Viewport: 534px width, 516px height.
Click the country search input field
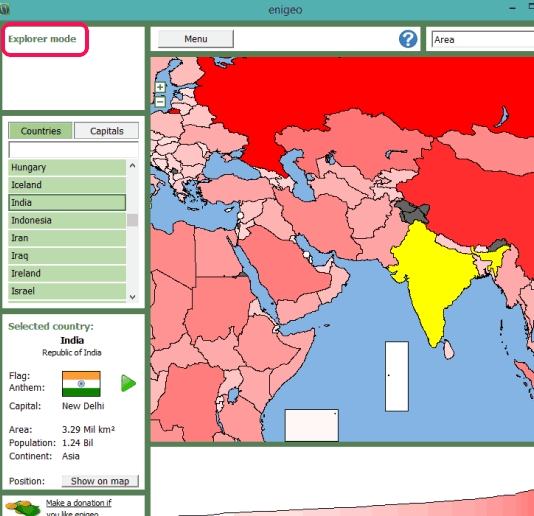click(74, 150)
